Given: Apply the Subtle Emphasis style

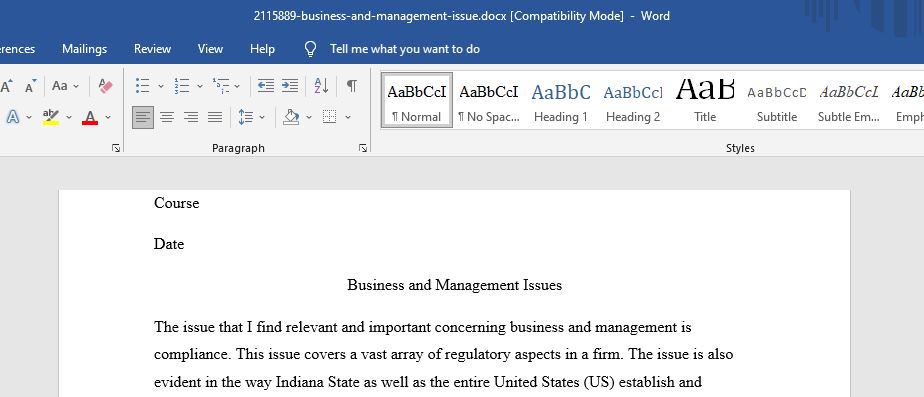Looking at the screenshot, I should (849, 100).
